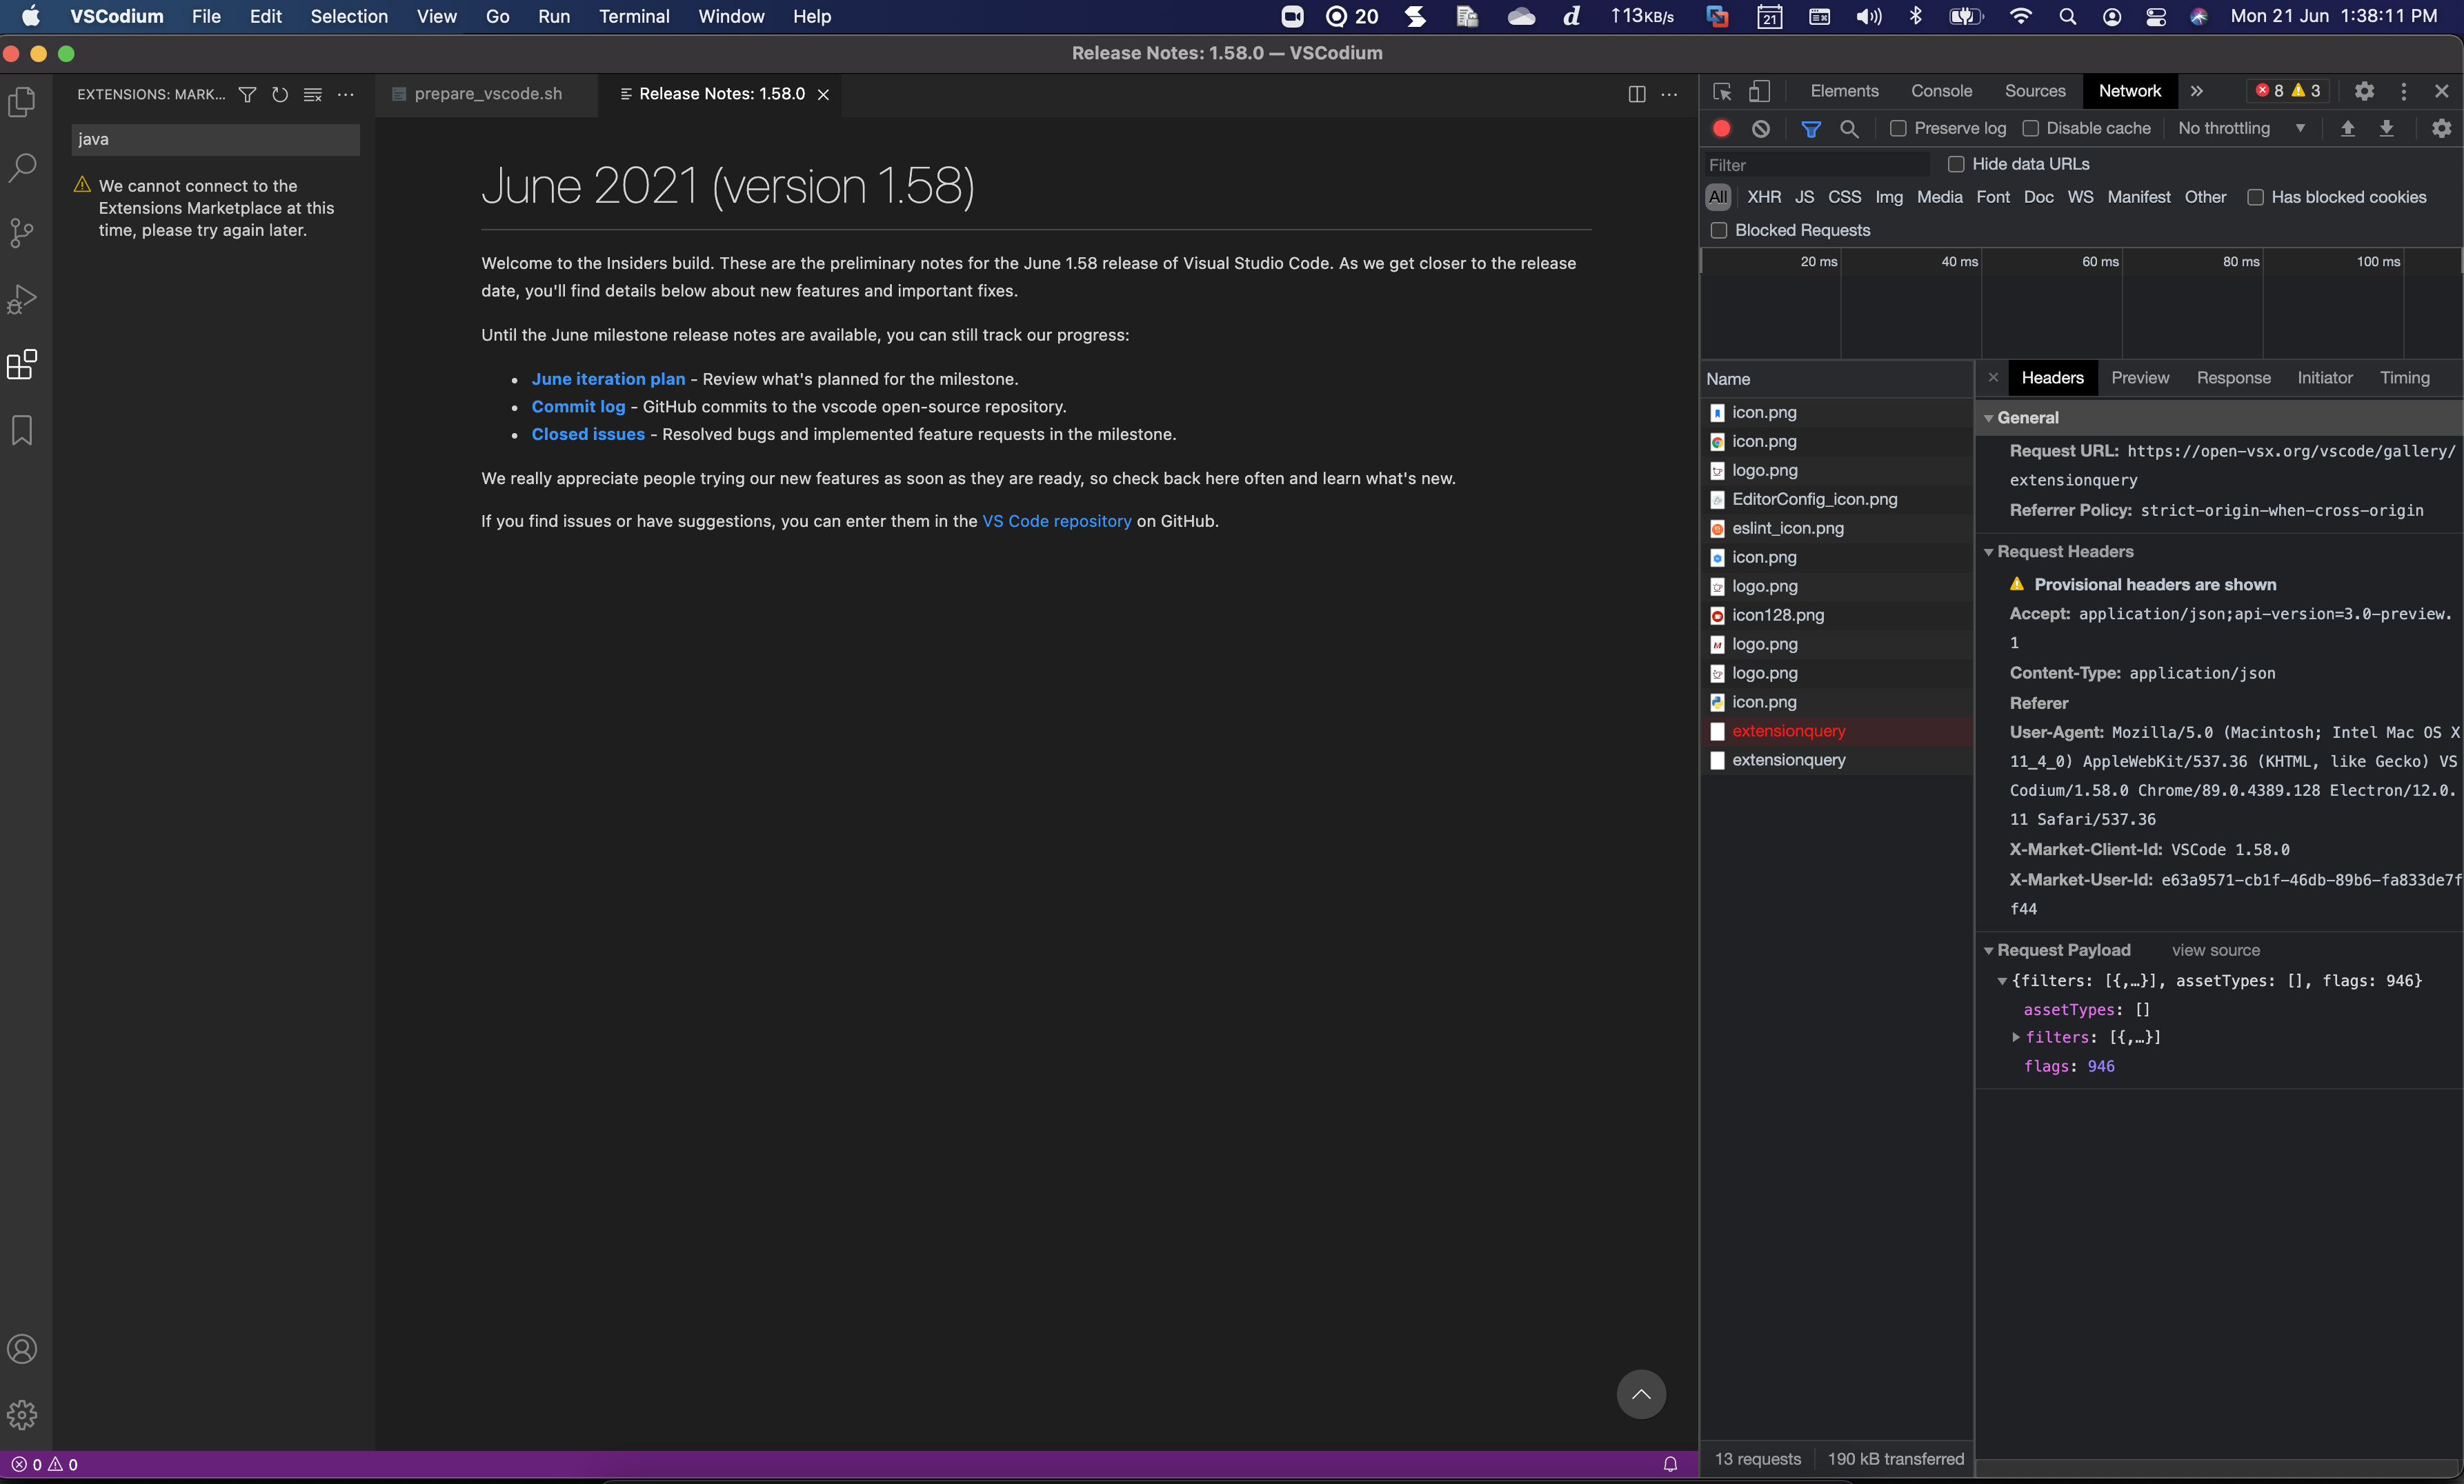Expand filters in the Request Payload
The height and width of the screenshot is (1484, 2464).
coord(2016,1037)
